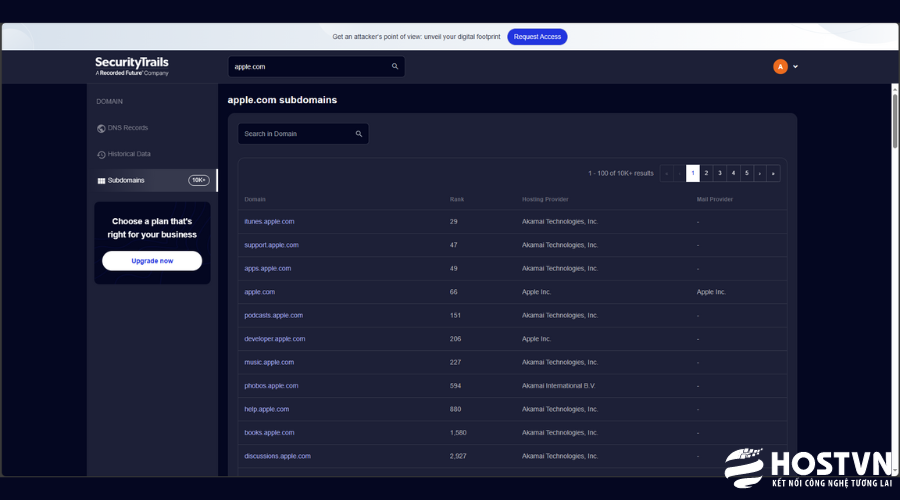Screen dimensions: 900x500
Task: Click rank value 2,927
Action: click(458, 456)
